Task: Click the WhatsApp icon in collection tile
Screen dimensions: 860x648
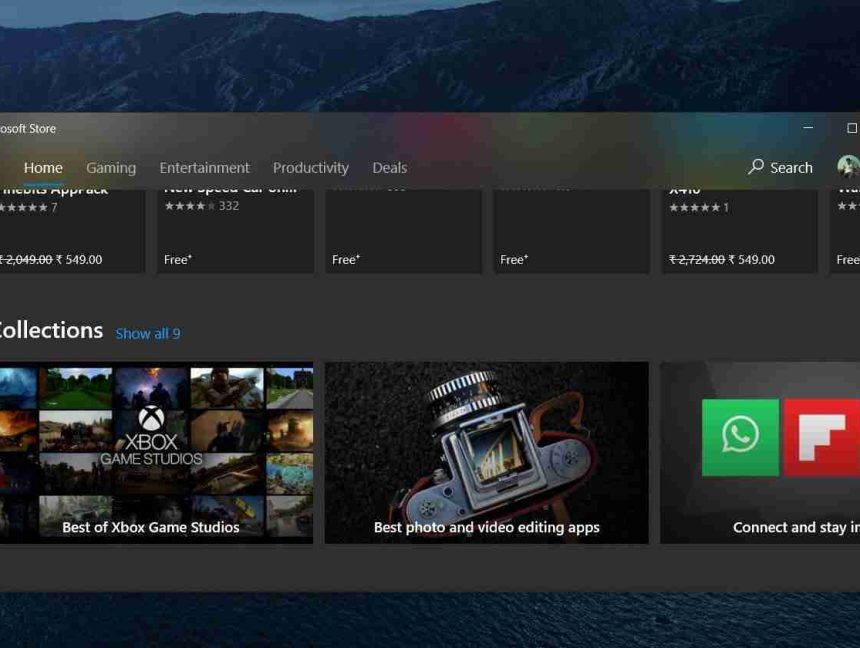Action: tap(740, 437)
